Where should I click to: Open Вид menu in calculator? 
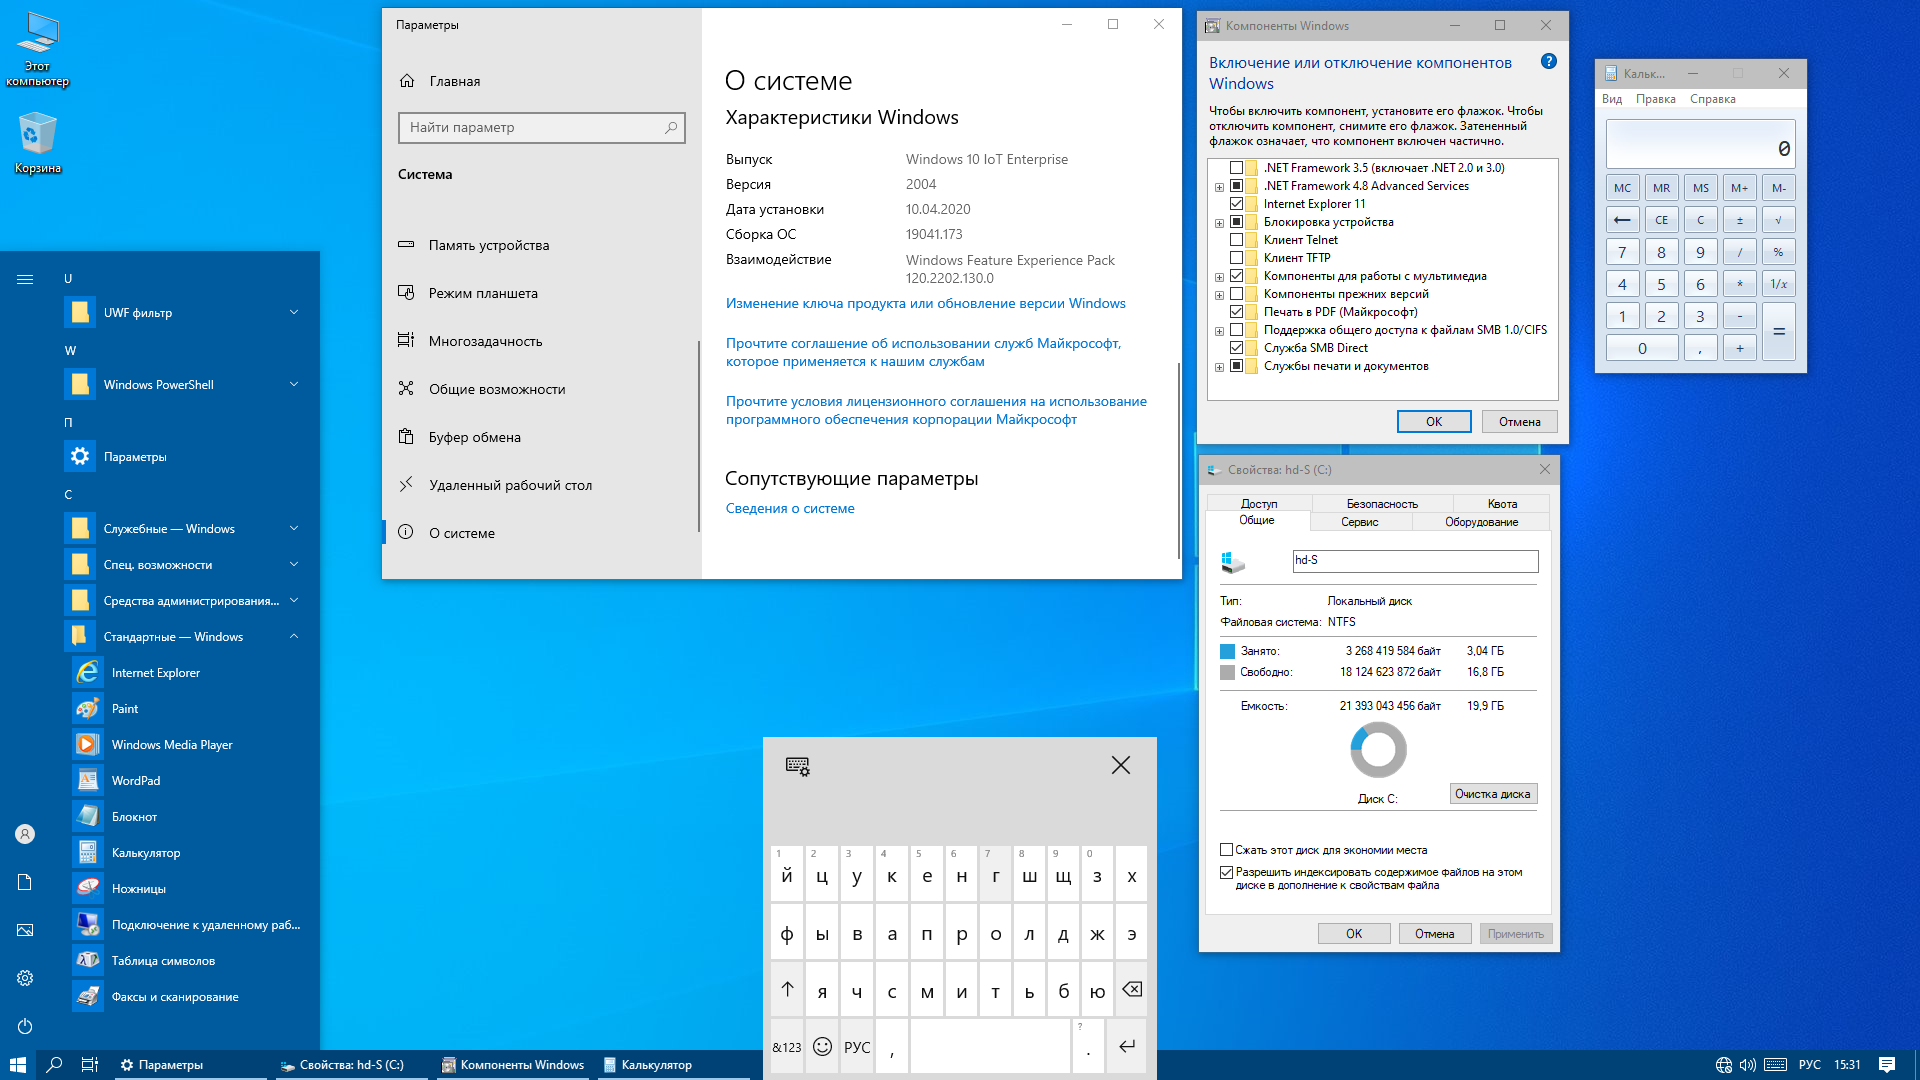coord(1612,99)
